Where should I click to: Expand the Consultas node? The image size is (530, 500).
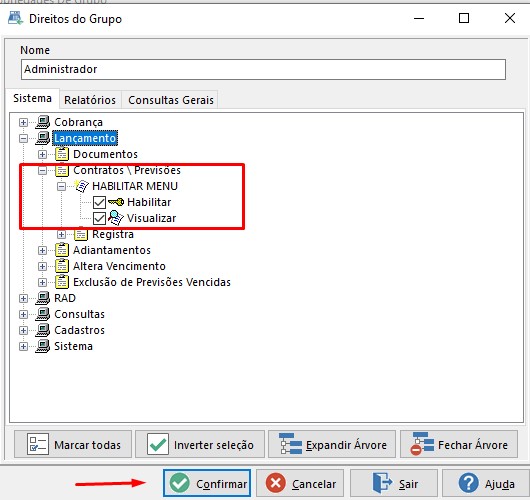click(x=23, y=314)
